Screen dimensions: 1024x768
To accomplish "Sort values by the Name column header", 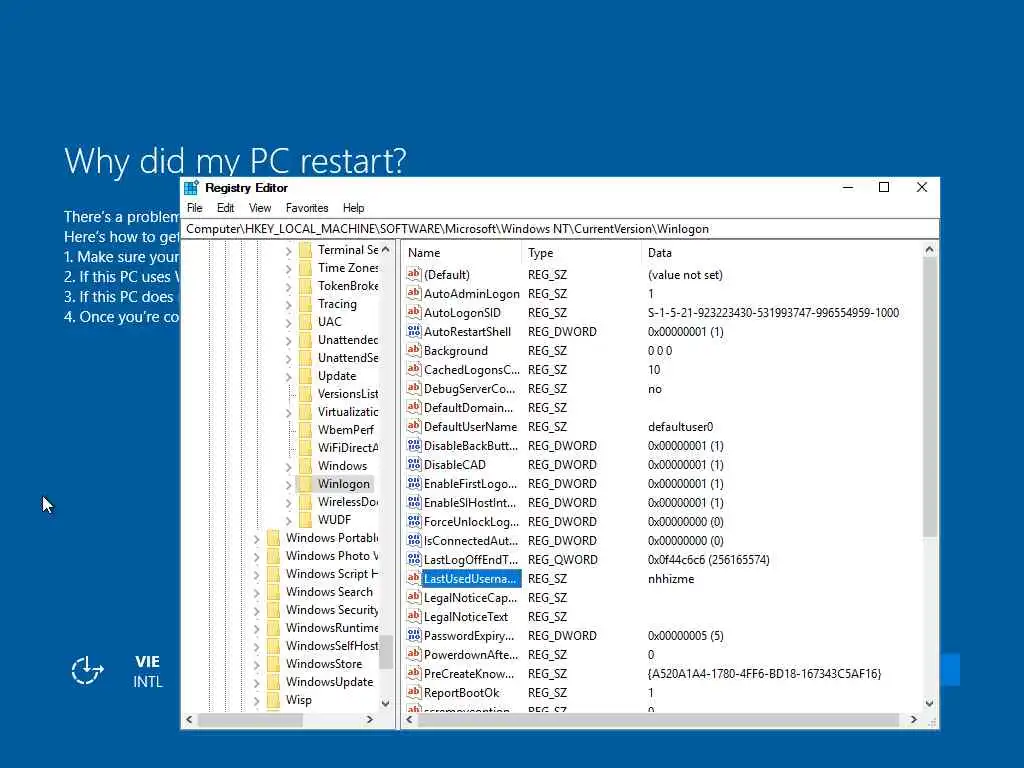I will [x=461, y=253].
